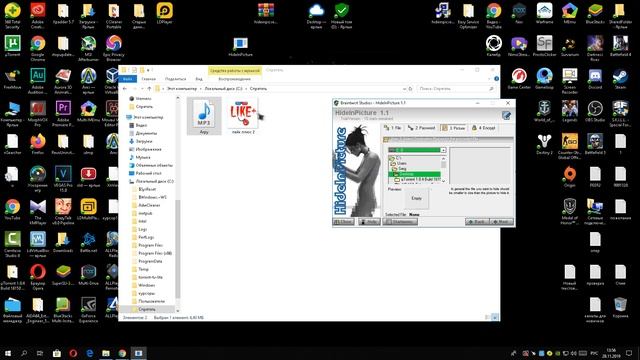Open the Epic Privacy Browser desktop icon

coord(113,47)
